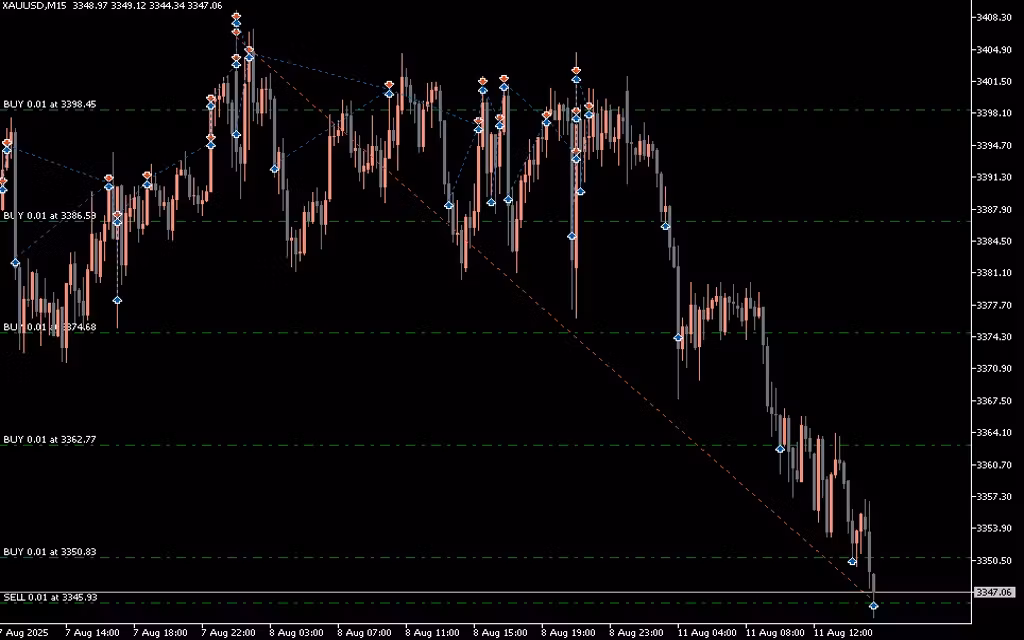Click the BUY 0.01 at 3398.45 order label

click(x=50, y=104)
